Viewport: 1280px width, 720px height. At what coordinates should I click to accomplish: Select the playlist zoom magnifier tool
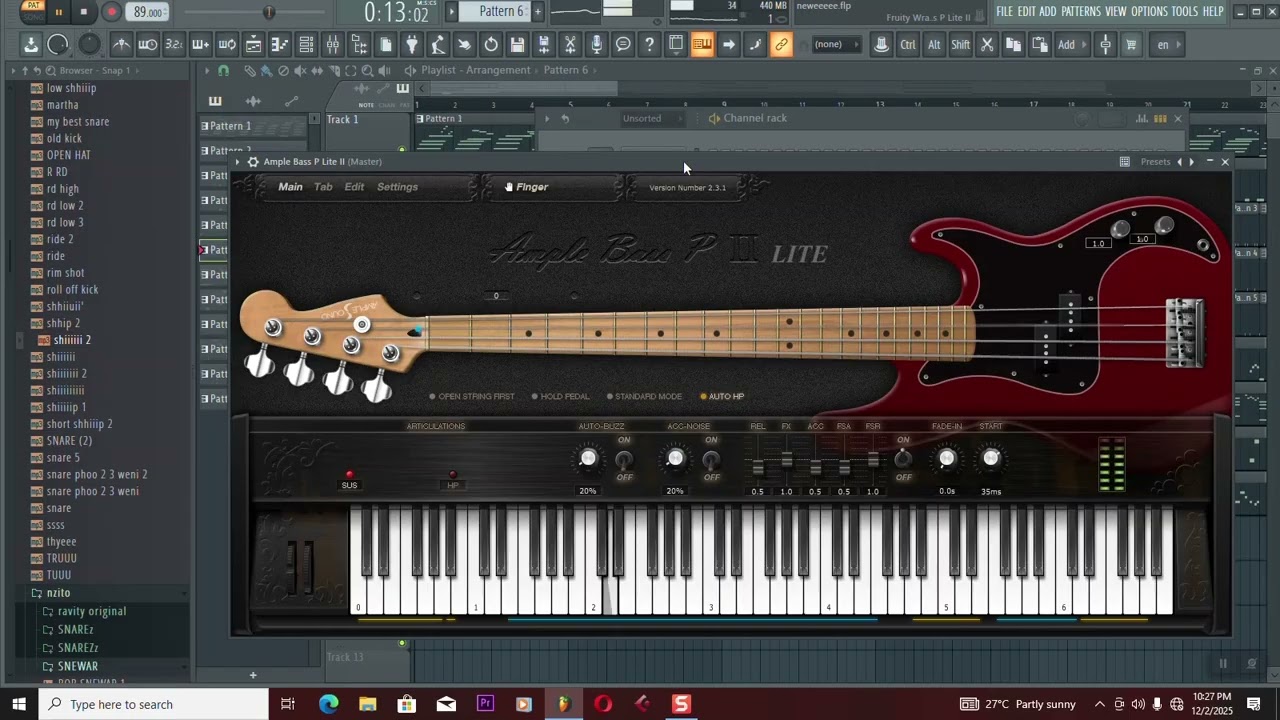point(367,70)
